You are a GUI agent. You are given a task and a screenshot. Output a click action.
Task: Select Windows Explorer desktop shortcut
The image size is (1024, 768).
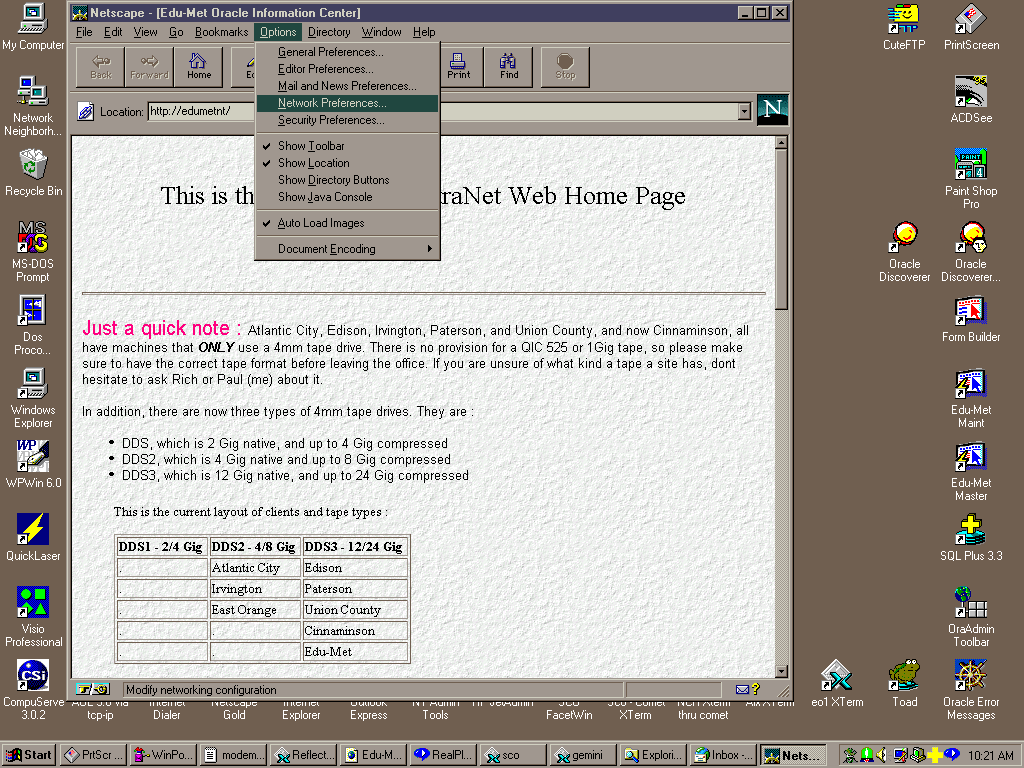coord(33,398)
